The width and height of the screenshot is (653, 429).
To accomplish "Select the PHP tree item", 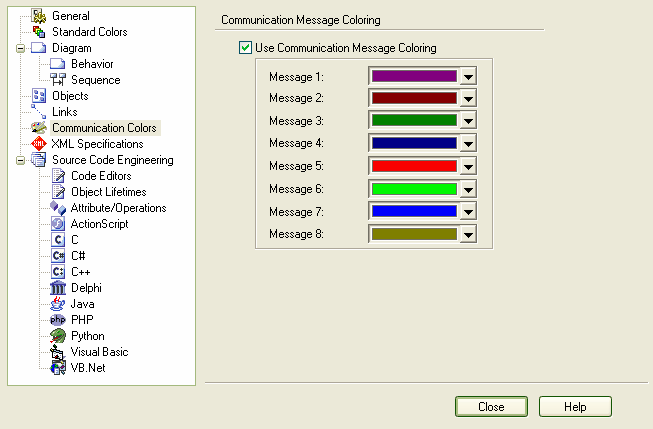I will point(82,320).
